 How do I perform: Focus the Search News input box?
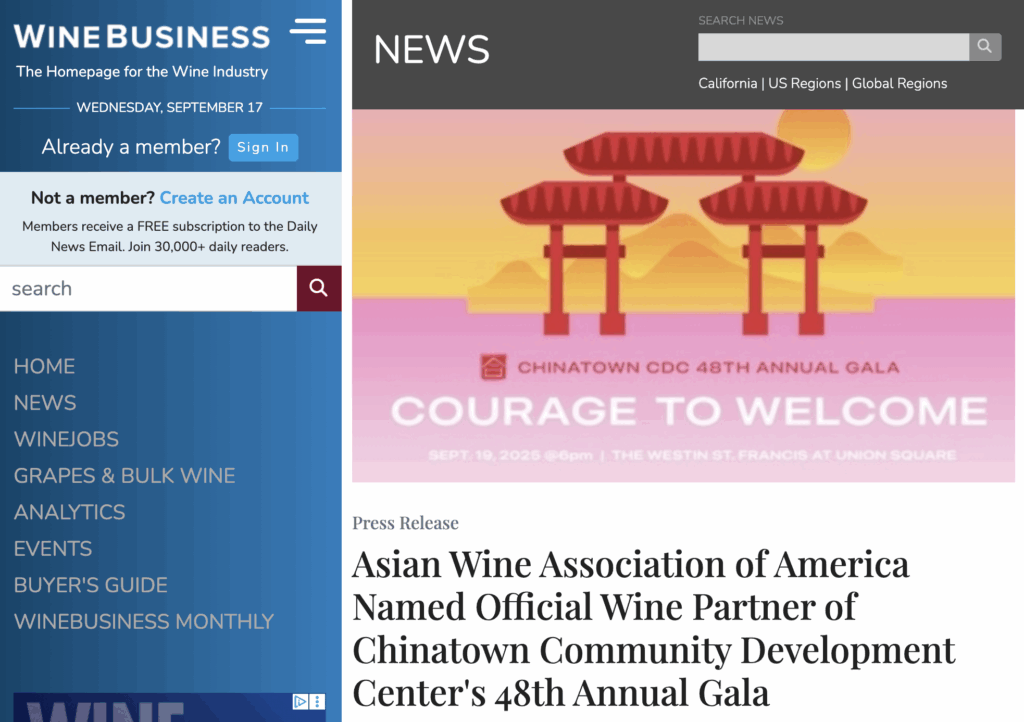click(833, 46)
